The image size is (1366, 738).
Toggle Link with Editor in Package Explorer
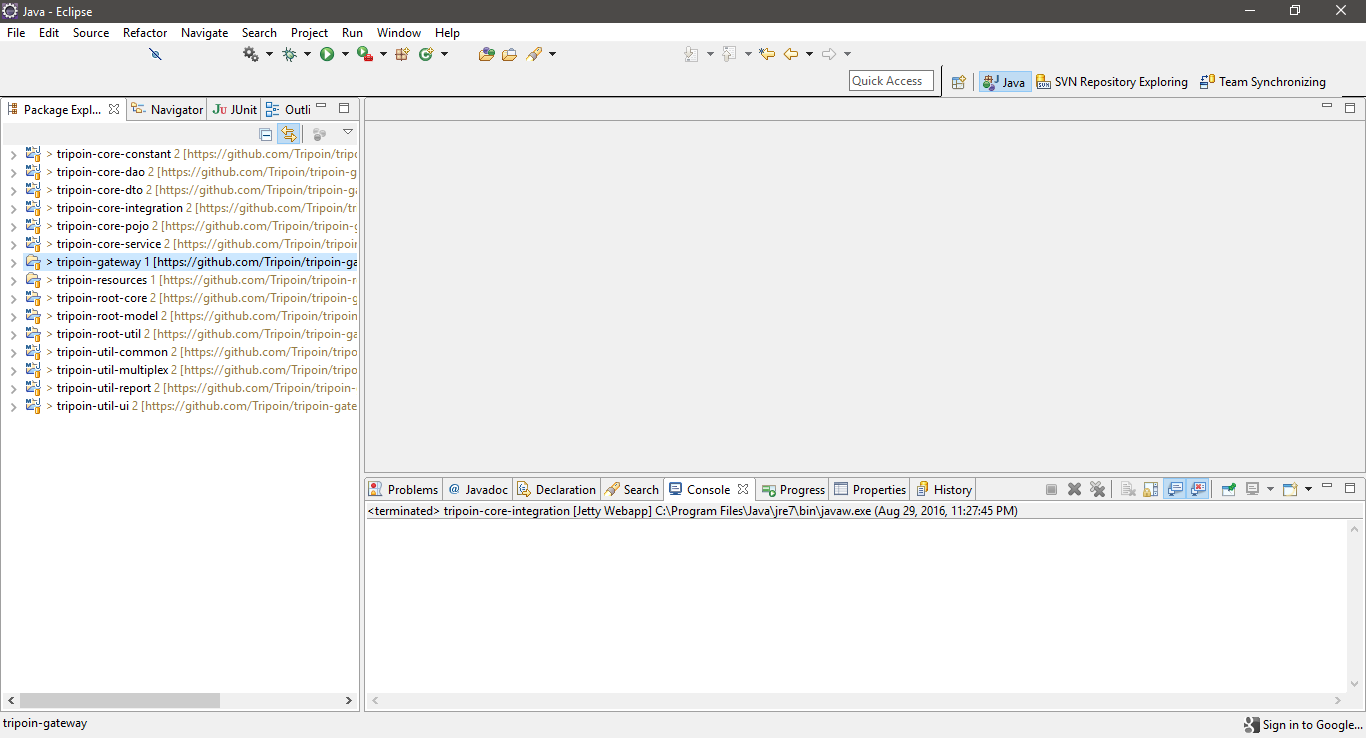click(289, 134)
